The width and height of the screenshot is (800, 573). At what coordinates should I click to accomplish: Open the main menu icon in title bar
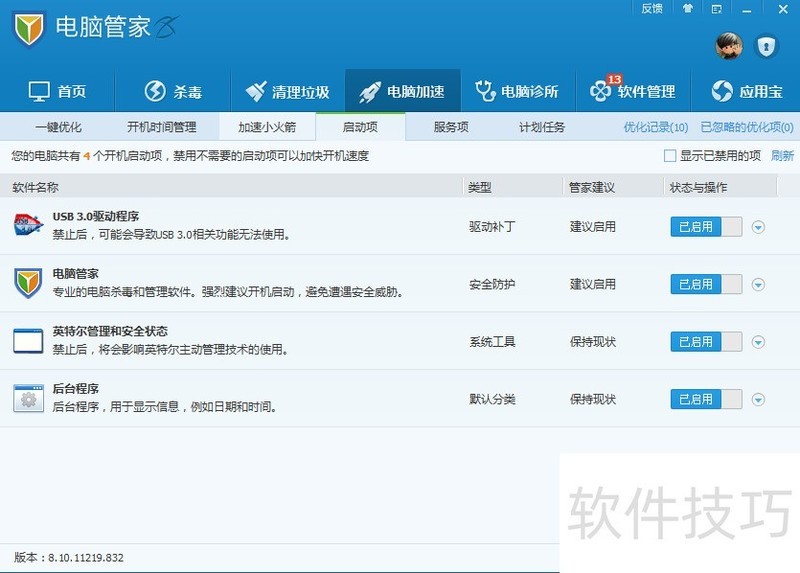point(716,9)
